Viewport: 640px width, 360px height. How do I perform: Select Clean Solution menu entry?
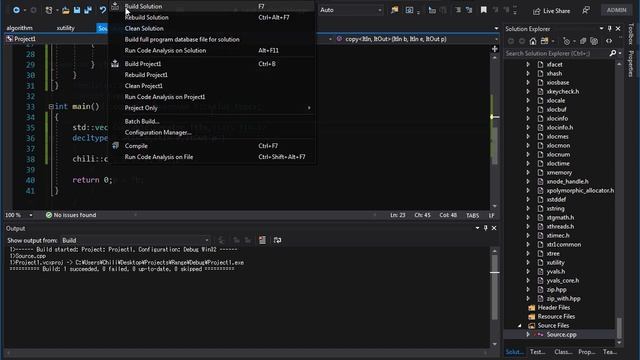pos(212,29)
